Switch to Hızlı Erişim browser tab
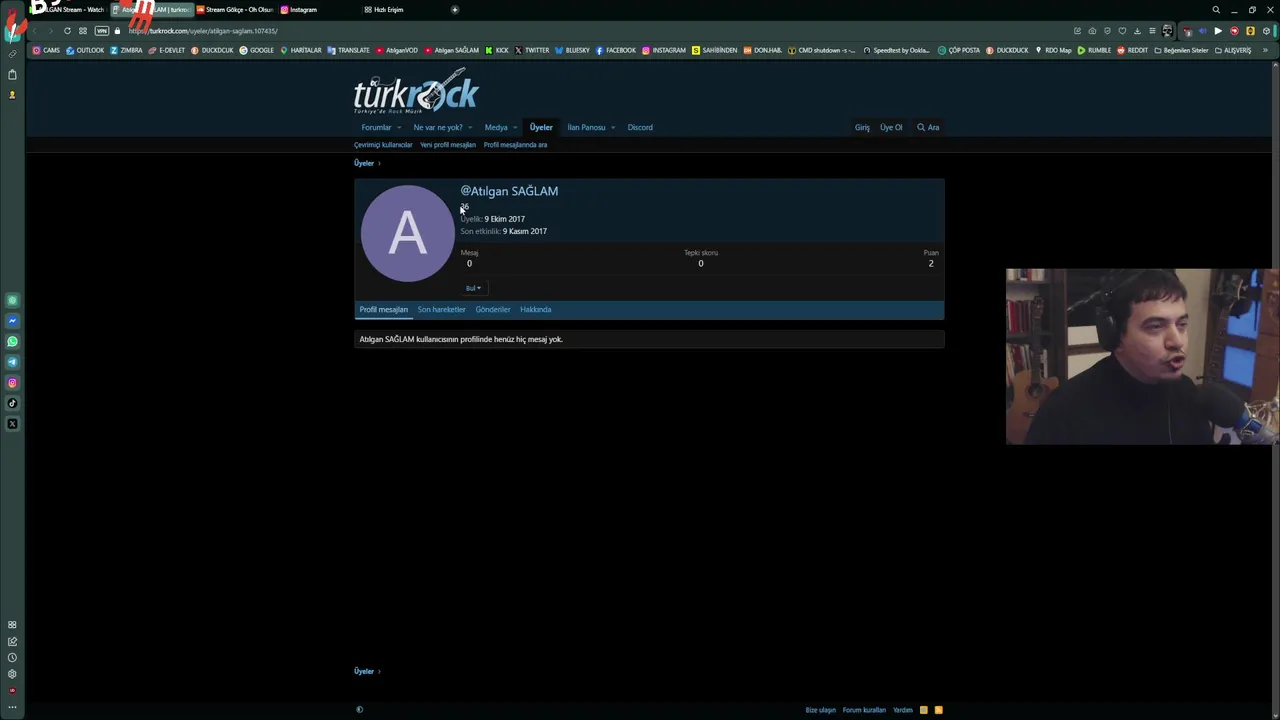 point(384,10)
